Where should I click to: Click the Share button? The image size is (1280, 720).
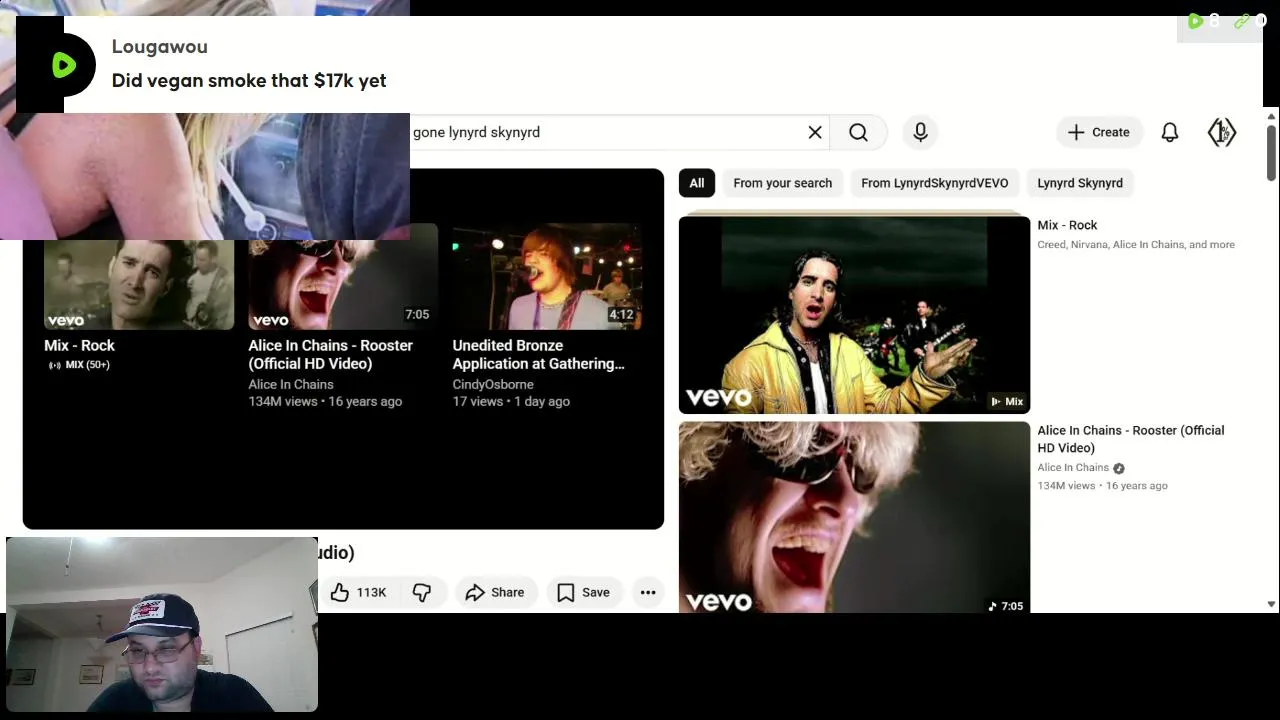496,592
